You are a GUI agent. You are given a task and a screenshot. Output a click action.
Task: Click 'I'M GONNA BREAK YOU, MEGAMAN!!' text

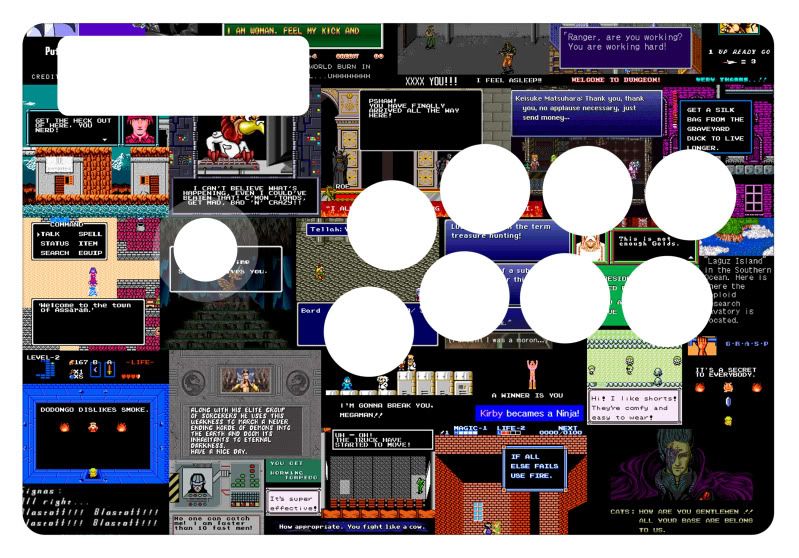tap(386, 410)
